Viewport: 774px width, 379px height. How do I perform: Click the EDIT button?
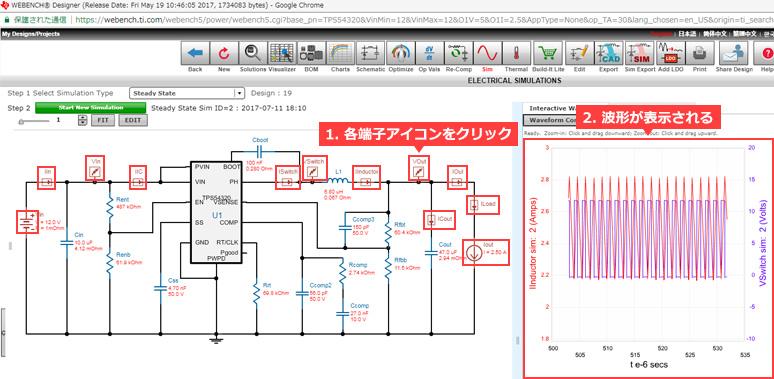[133, 120]
